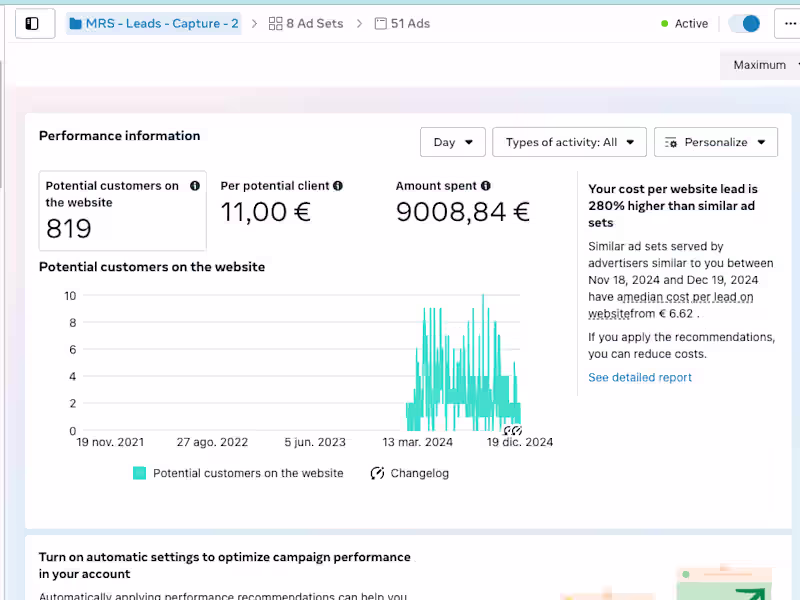Click the Changelog legend icon
The width and height of the screenshot is (800, 600).
point(377,473)
